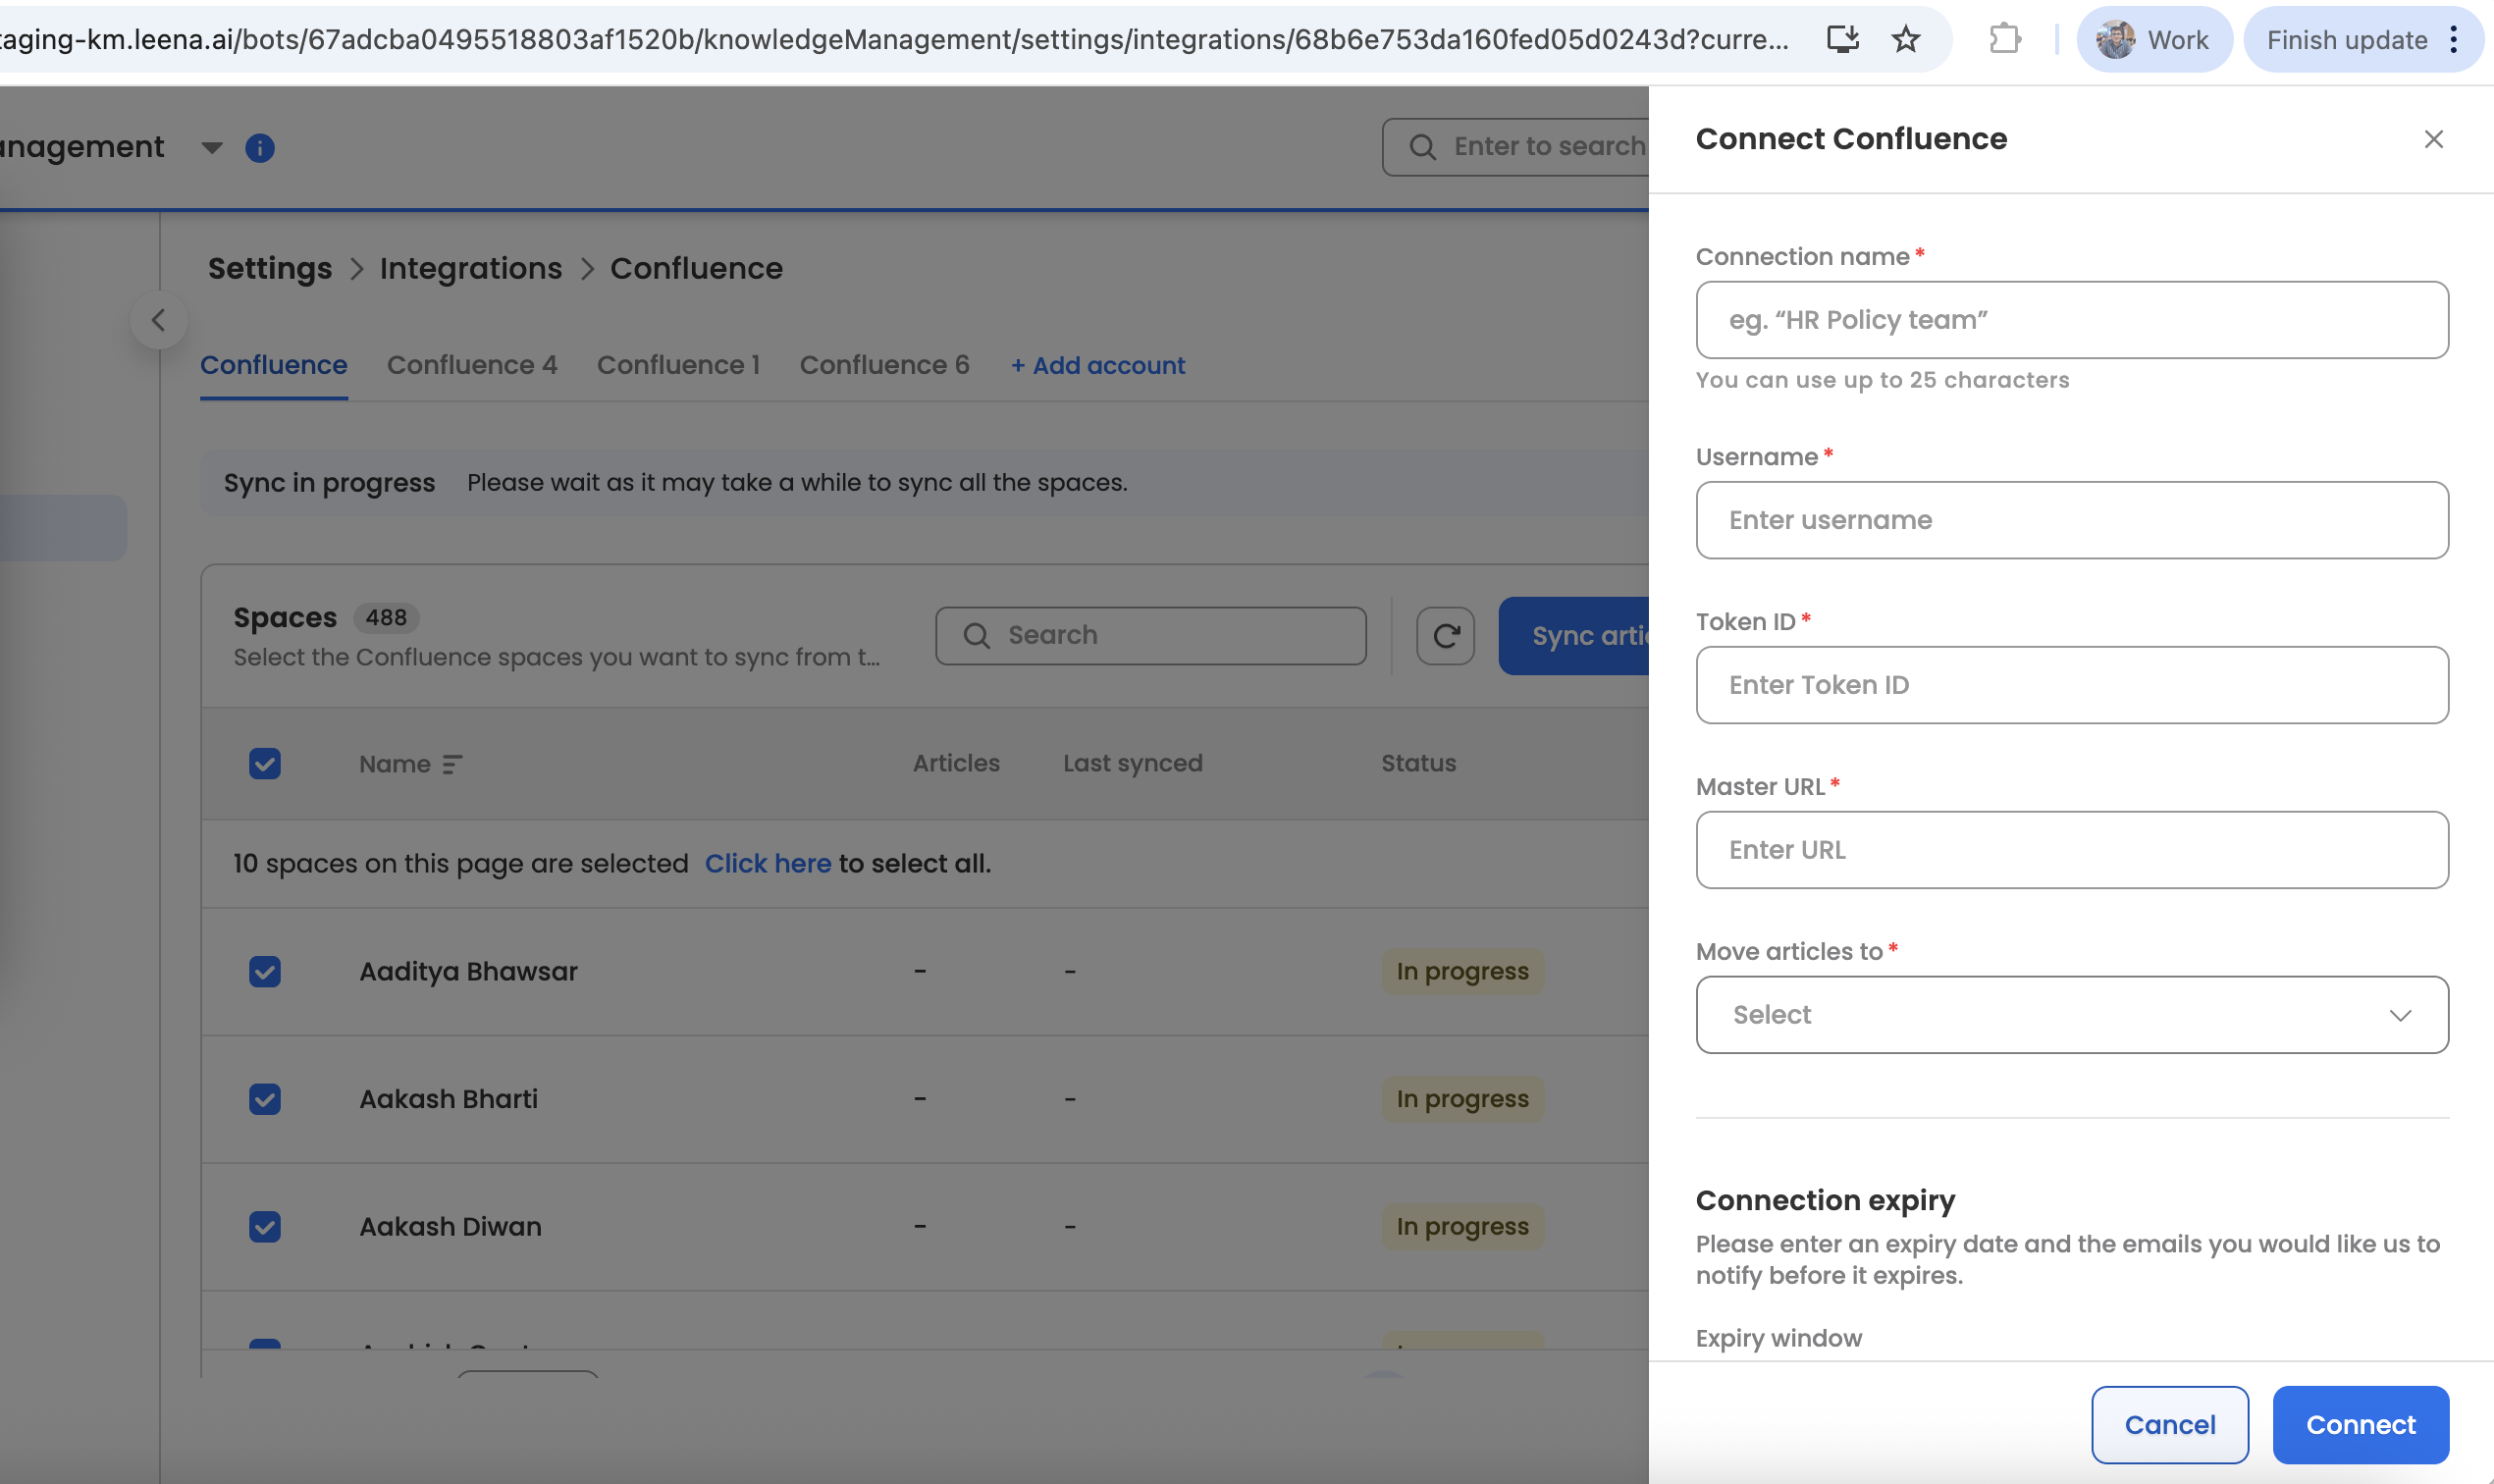Click the Connect button
The height and width of the screenshot is (1484, 2494).
2359,1424
